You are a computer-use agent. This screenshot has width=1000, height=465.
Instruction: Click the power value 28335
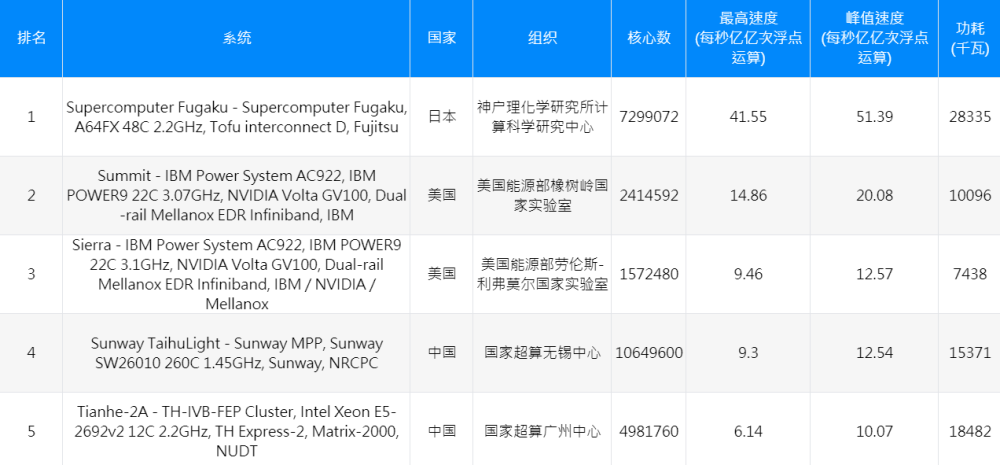[970, 117]
